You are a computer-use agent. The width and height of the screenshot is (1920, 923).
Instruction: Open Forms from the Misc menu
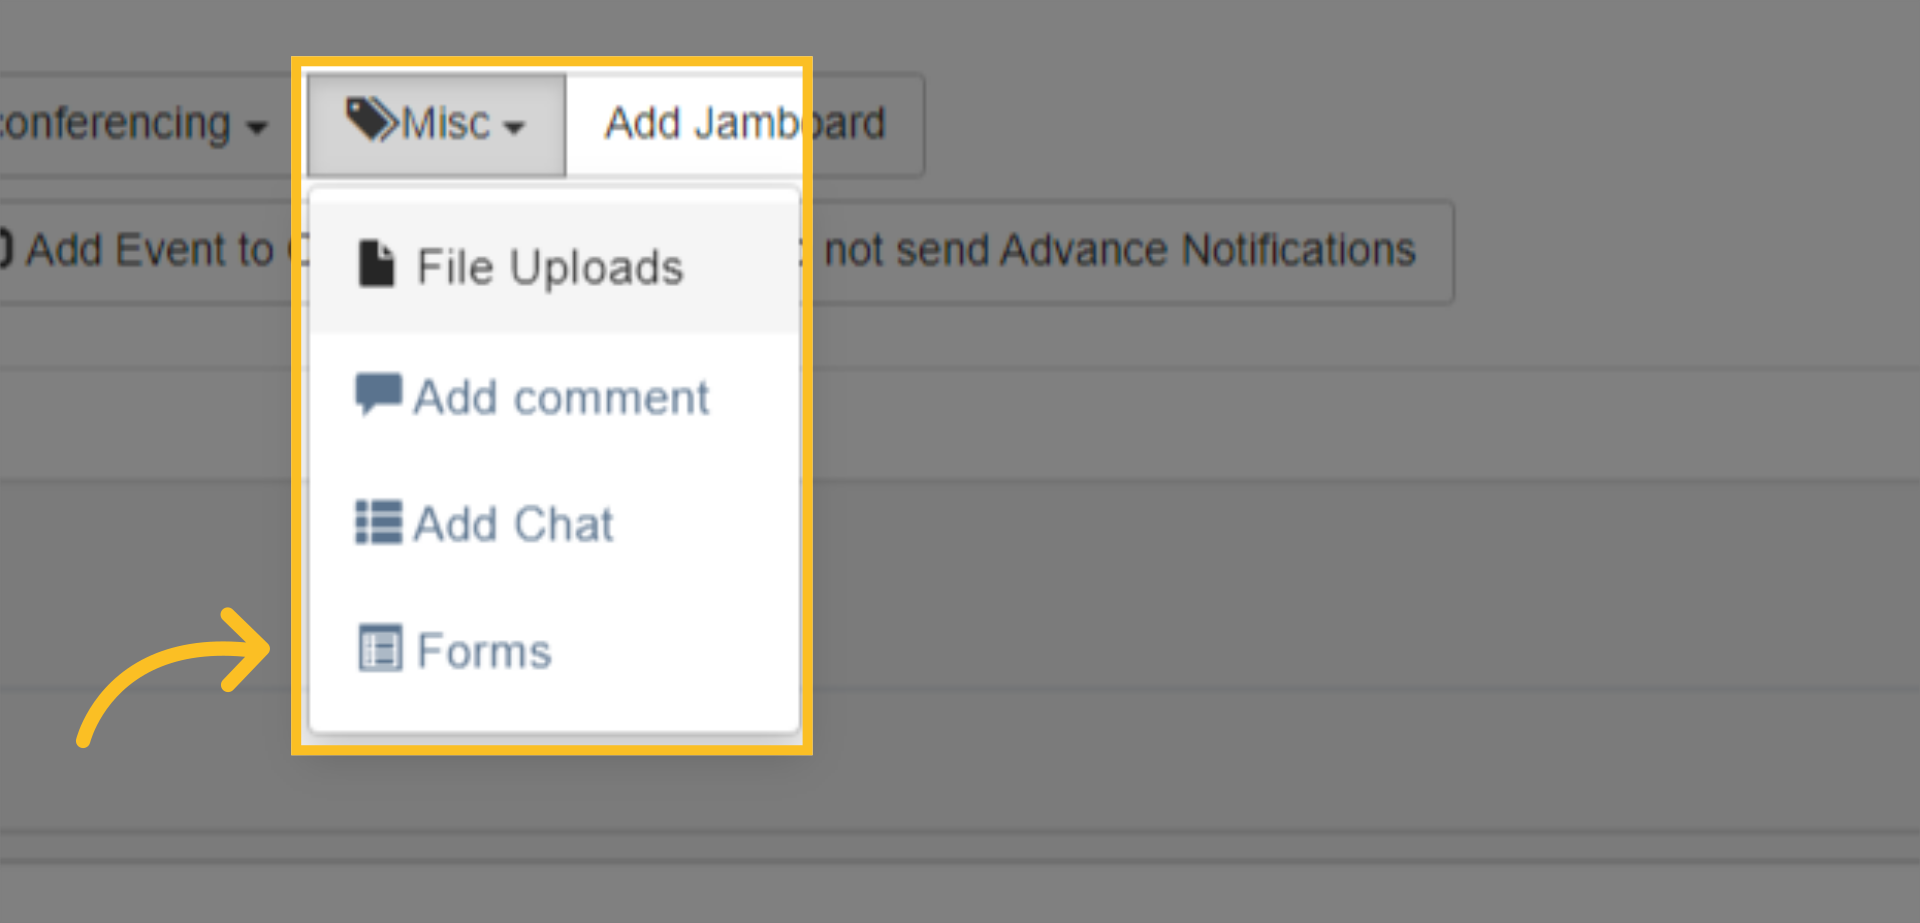pos(555,651)
